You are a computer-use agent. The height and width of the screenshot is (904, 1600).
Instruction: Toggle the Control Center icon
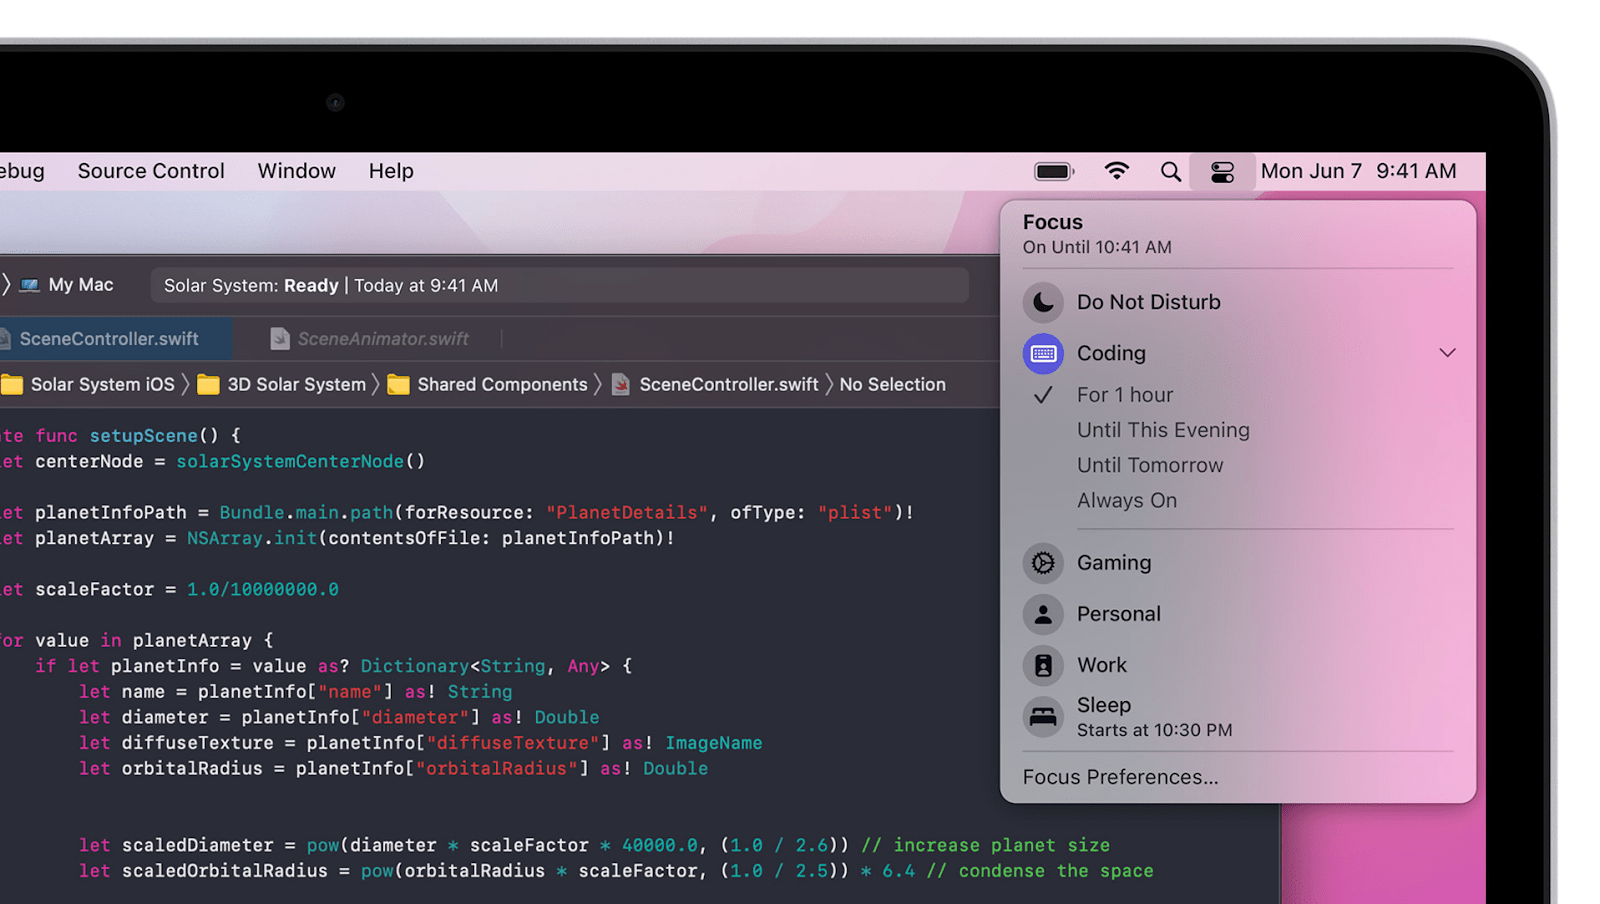1222,172
